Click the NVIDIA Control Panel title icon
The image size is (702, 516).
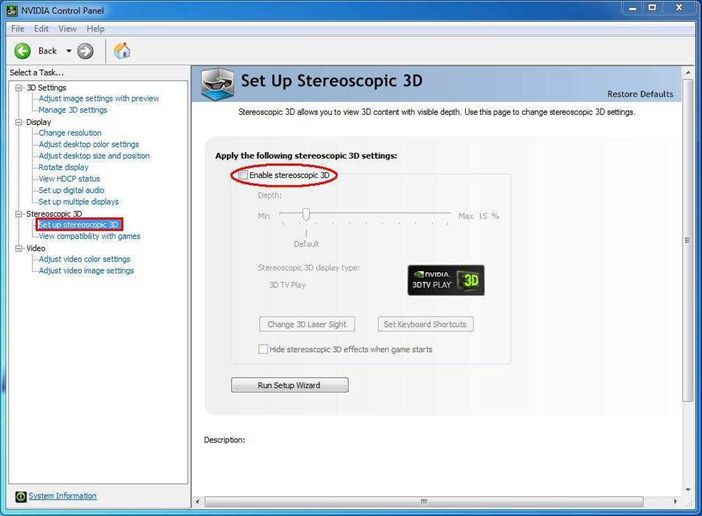(9, 9)
